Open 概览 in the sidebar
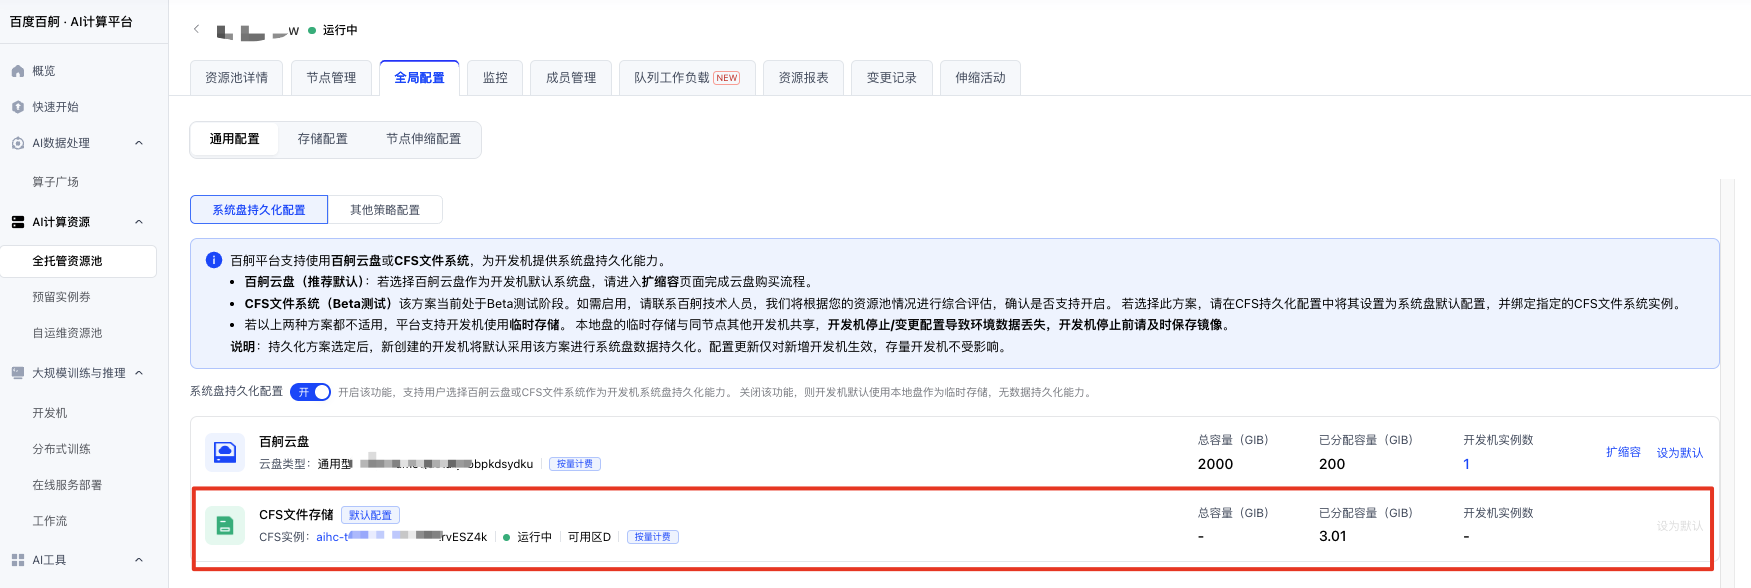The image size is (1751, 588). pos(44,71)
